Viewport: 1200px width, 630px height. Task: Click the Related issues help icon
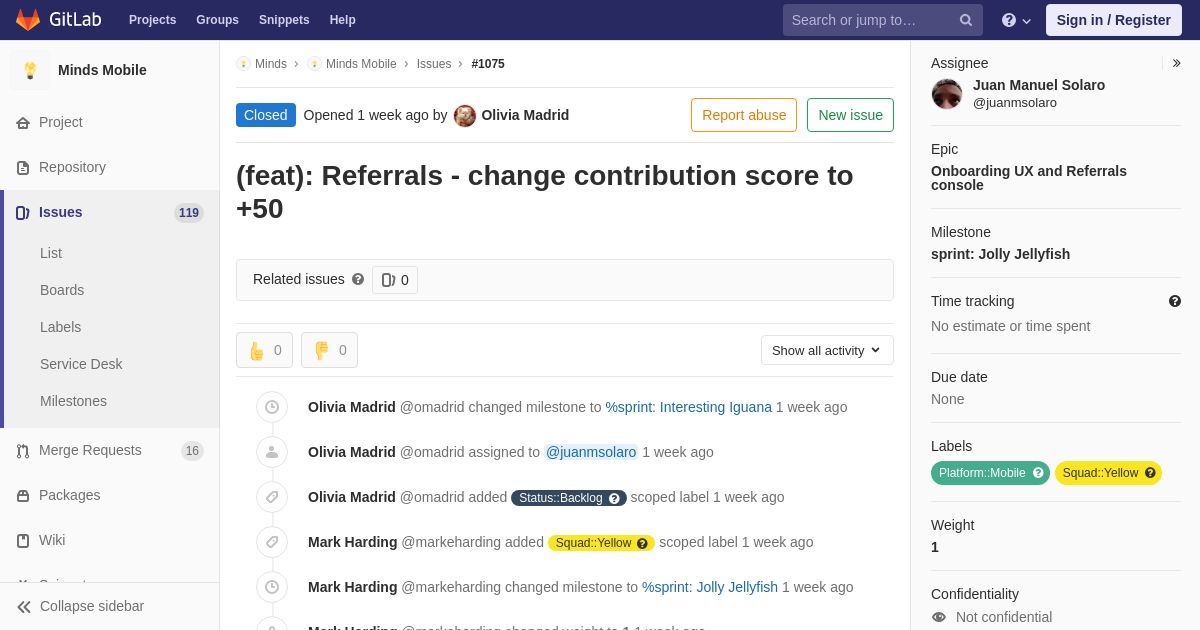(x=358, y=279)
